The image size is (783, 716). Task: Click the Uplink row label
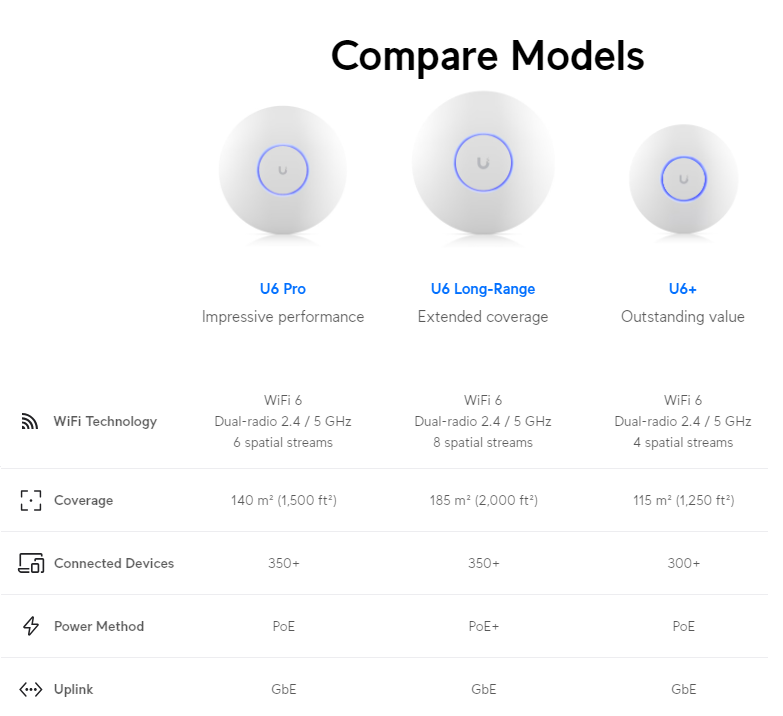(73, 690)
